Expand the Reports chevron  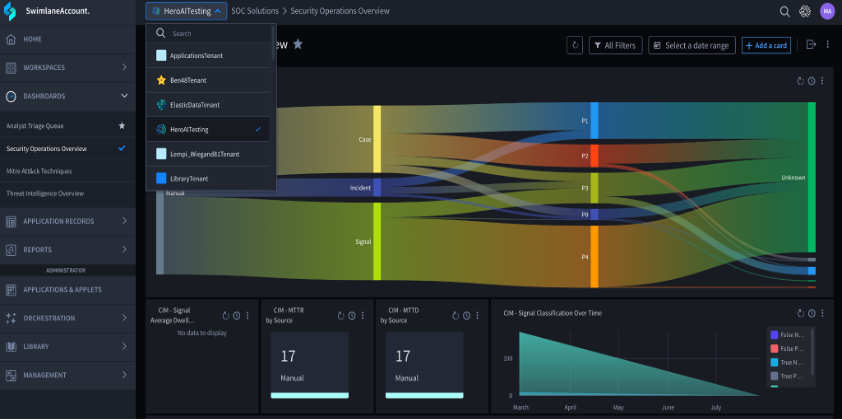124,250
